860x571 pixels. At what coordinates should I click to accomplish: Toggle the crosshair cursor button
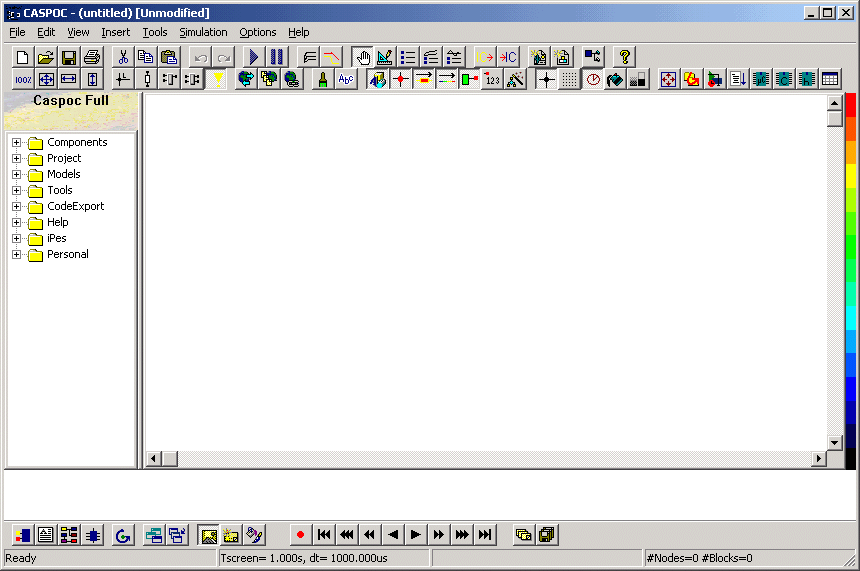[x=546, y=80]
